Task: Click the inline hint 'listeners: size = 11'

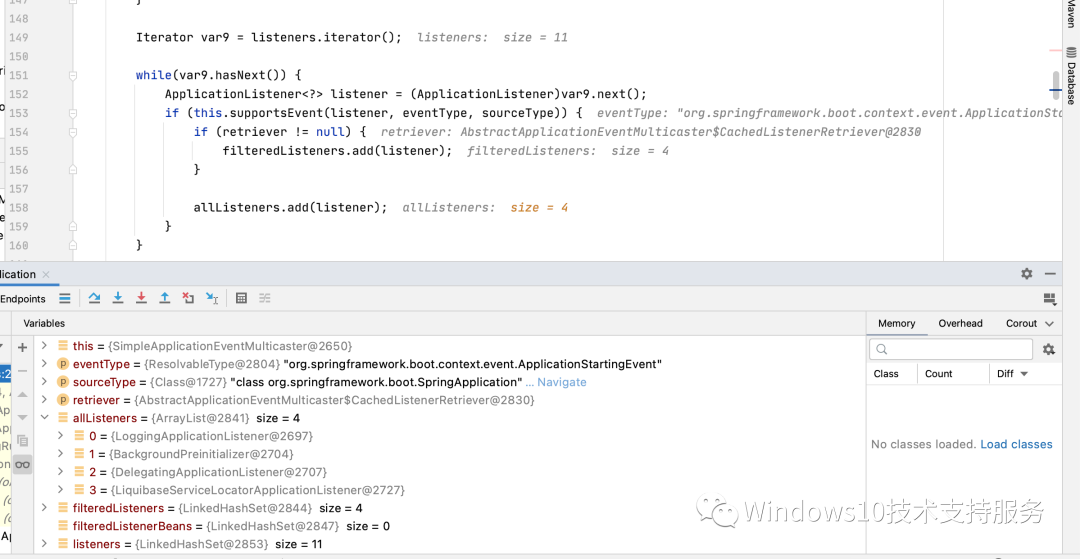Action: (x=492, y=37)
